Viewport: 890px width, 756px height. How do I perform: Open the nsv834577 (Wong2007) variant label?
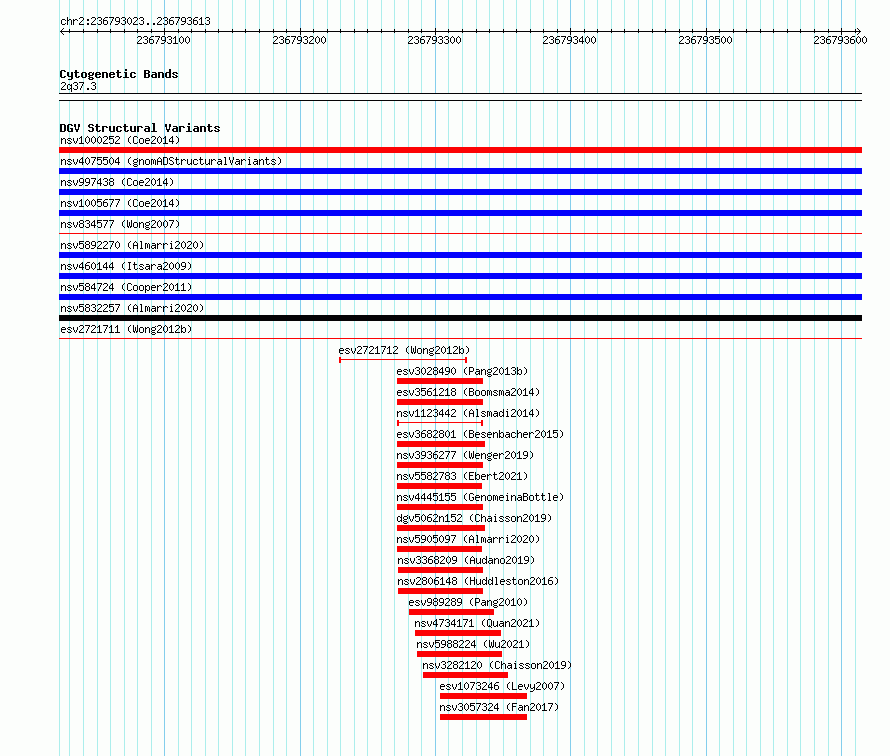(x=120, y=224)
